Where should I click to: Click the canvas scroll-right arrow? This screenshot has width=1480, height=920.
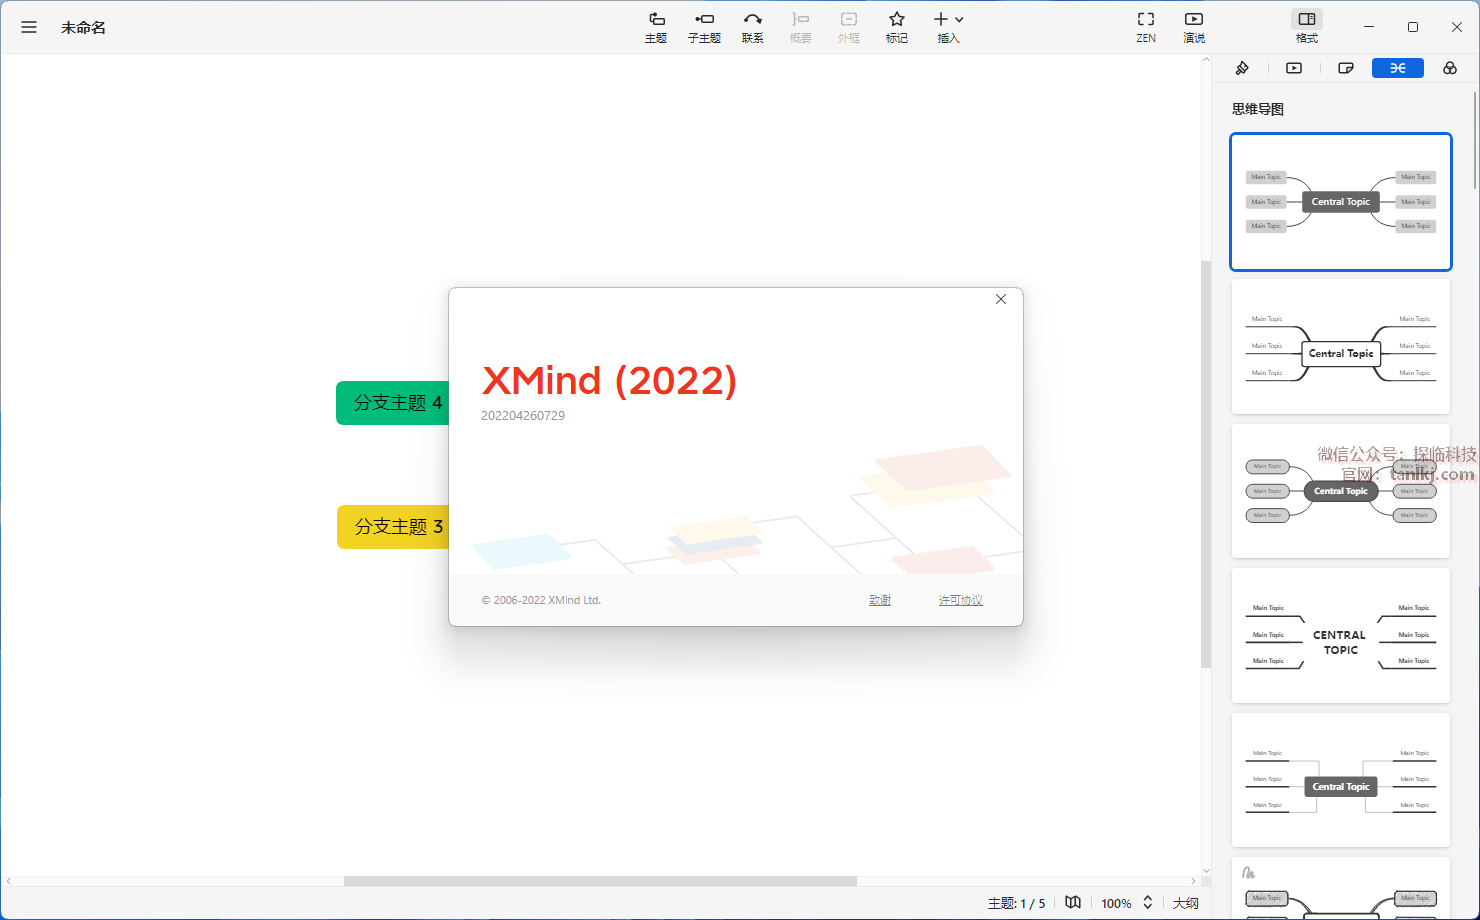[x=1194, y=881]
